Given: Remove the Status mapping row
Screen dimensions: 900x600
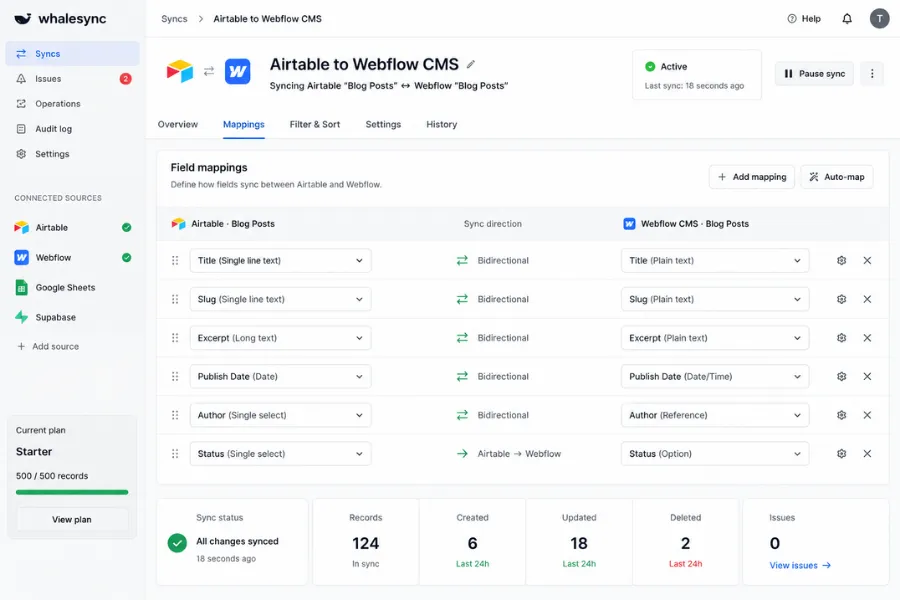Looking at the screenshot, I should [867, 454].
